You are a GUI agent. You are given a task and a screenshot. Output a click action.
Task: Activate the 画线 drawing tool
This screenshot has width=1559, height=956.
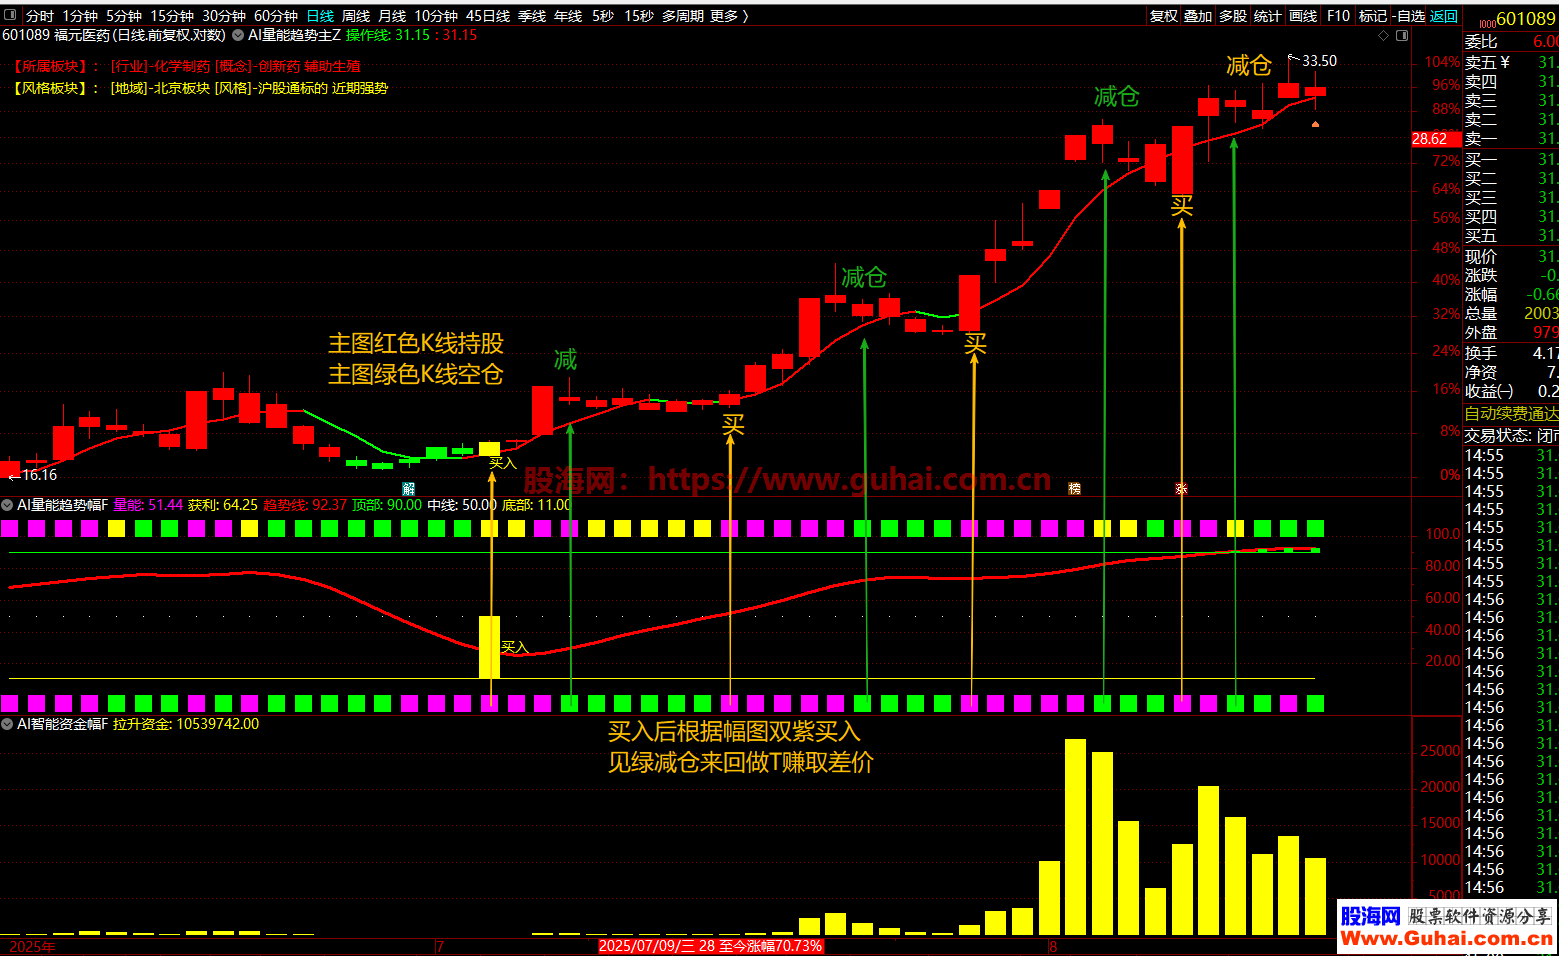[1303, 16]
